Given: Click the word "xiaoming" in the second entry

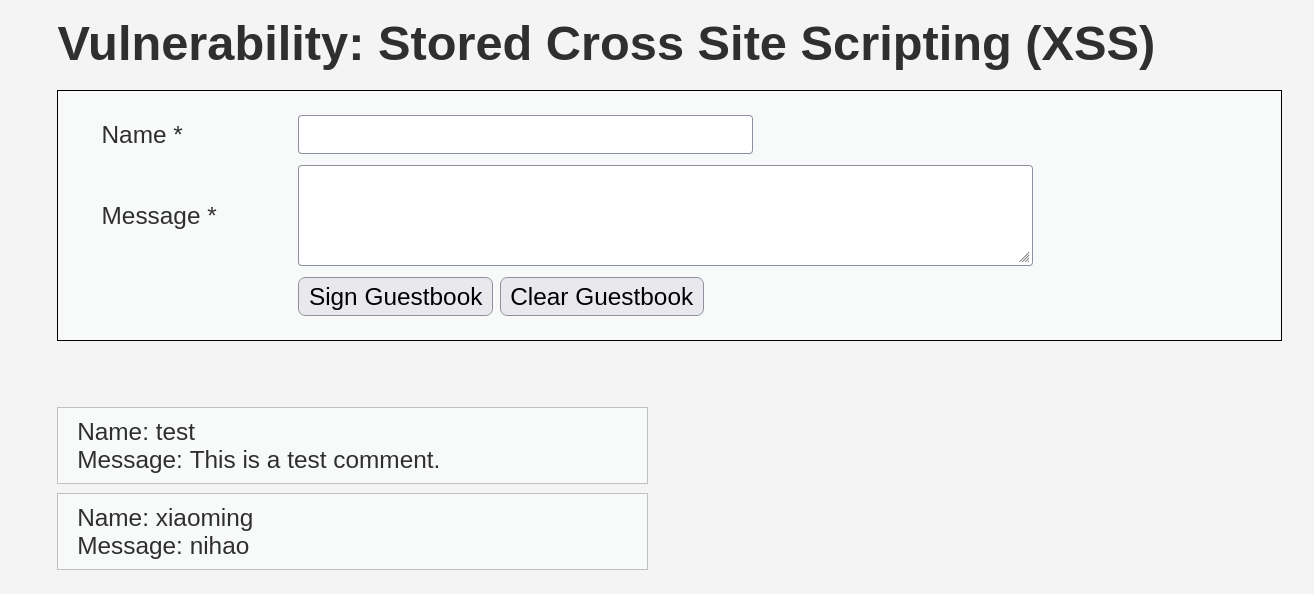Looking at the screenshot, I should (x=204, y=518).
